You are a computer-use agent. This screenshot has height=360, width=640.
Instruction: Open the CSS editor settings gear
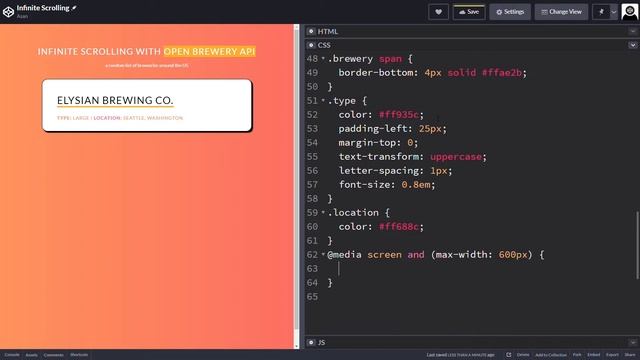311,45
